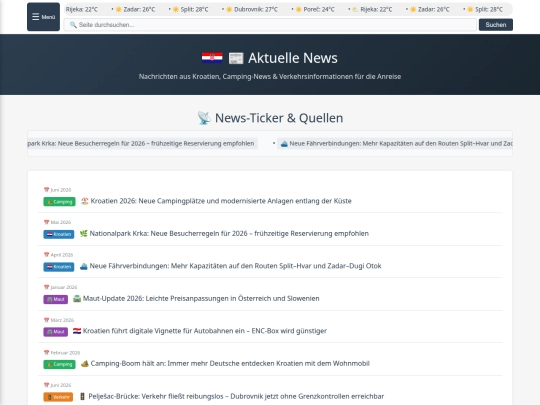Open article Maut-Update 2026 Preisanpassungen
The image size is (540, 405).
[x=201, y=299]
